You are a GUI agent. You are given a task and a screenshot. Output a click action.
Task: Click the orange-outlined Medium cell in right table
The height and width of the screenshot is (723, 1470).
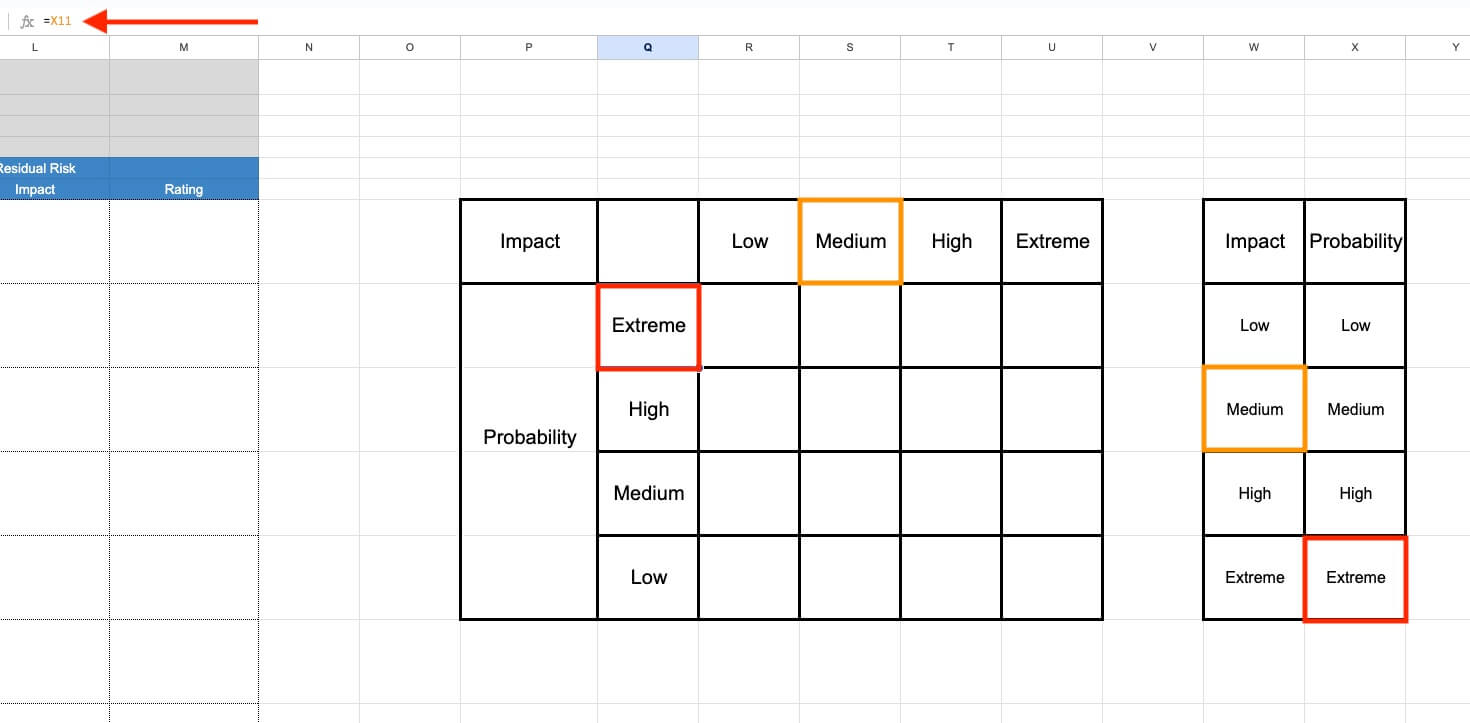pos(1254,409)
